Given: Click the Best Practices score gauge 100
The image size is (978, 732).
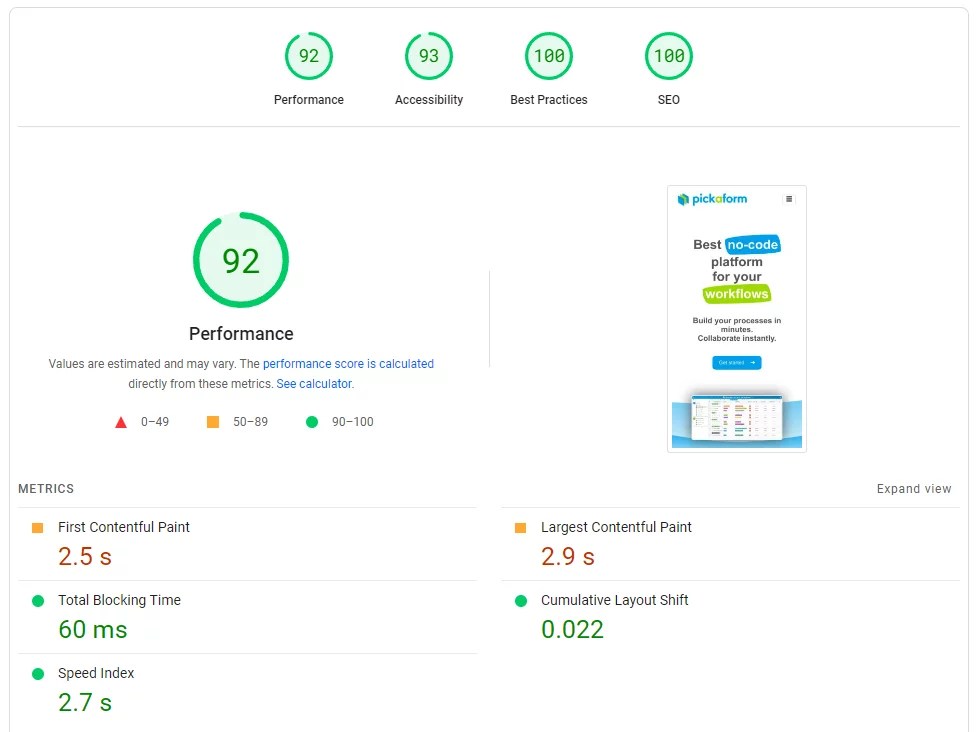Looking at the screenshot, I should point(548,56).
